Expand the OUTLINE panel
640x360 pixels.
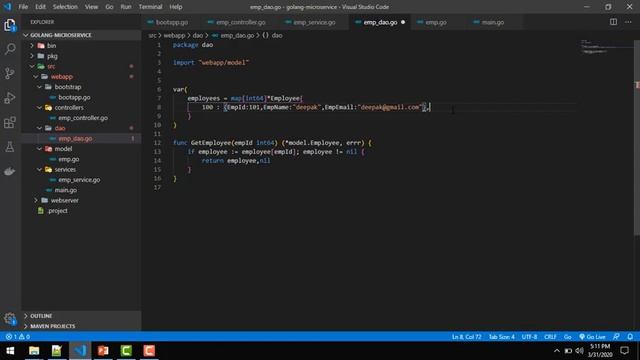pyautogui.click(x=81, y=316)
